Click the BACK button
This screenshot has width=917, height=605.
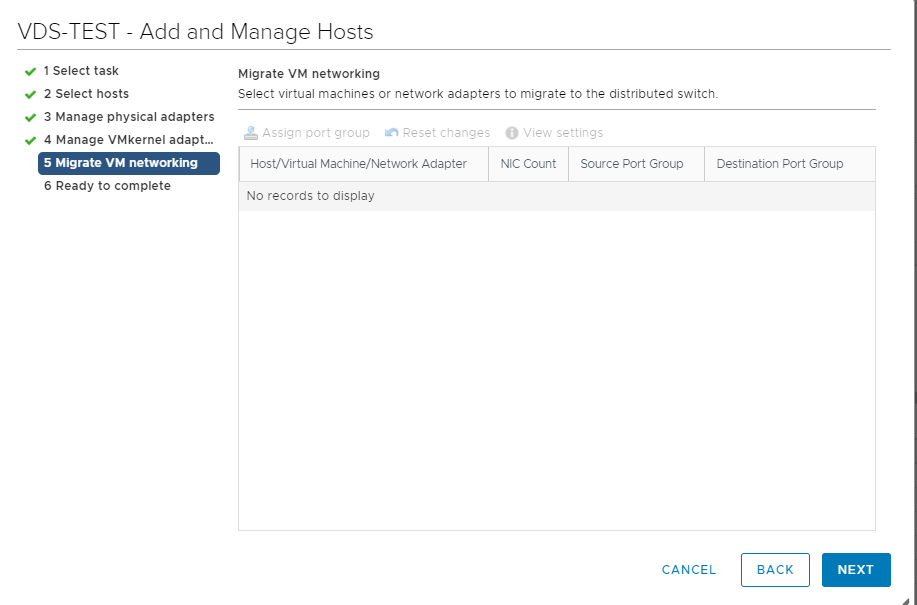click(x=775, y=570)
